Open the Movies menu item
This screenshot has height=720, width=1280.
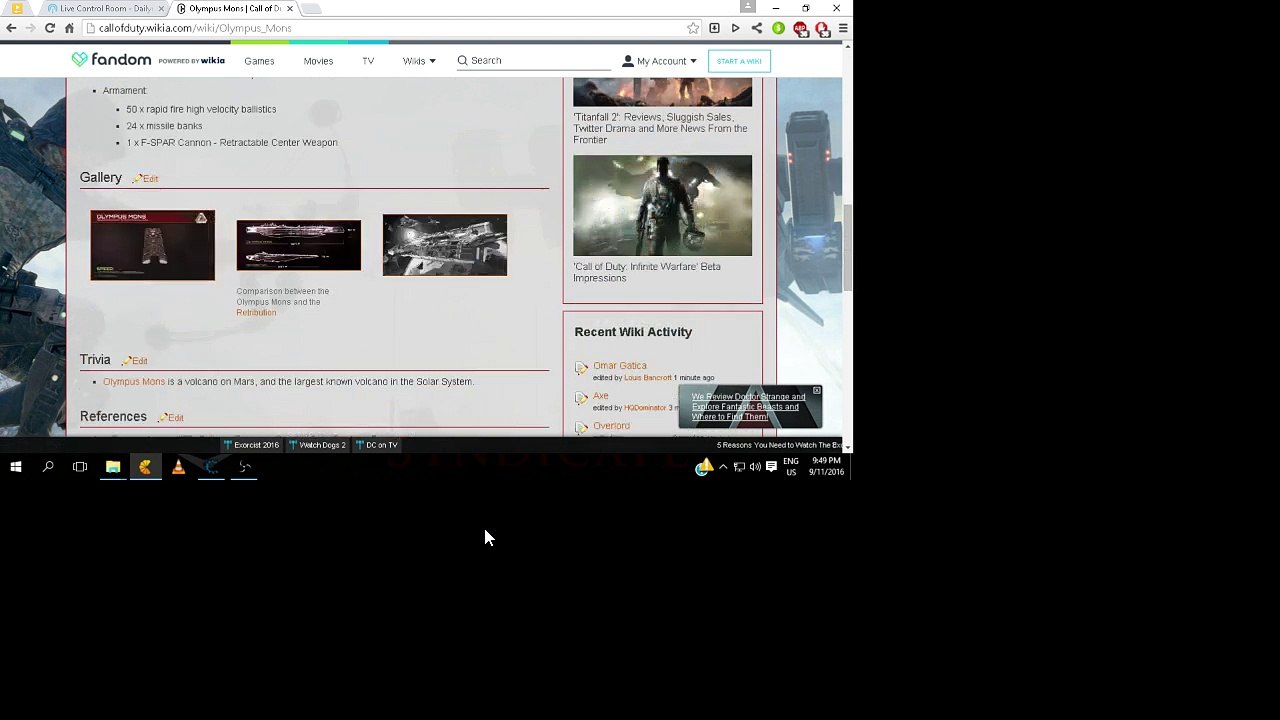318,61
